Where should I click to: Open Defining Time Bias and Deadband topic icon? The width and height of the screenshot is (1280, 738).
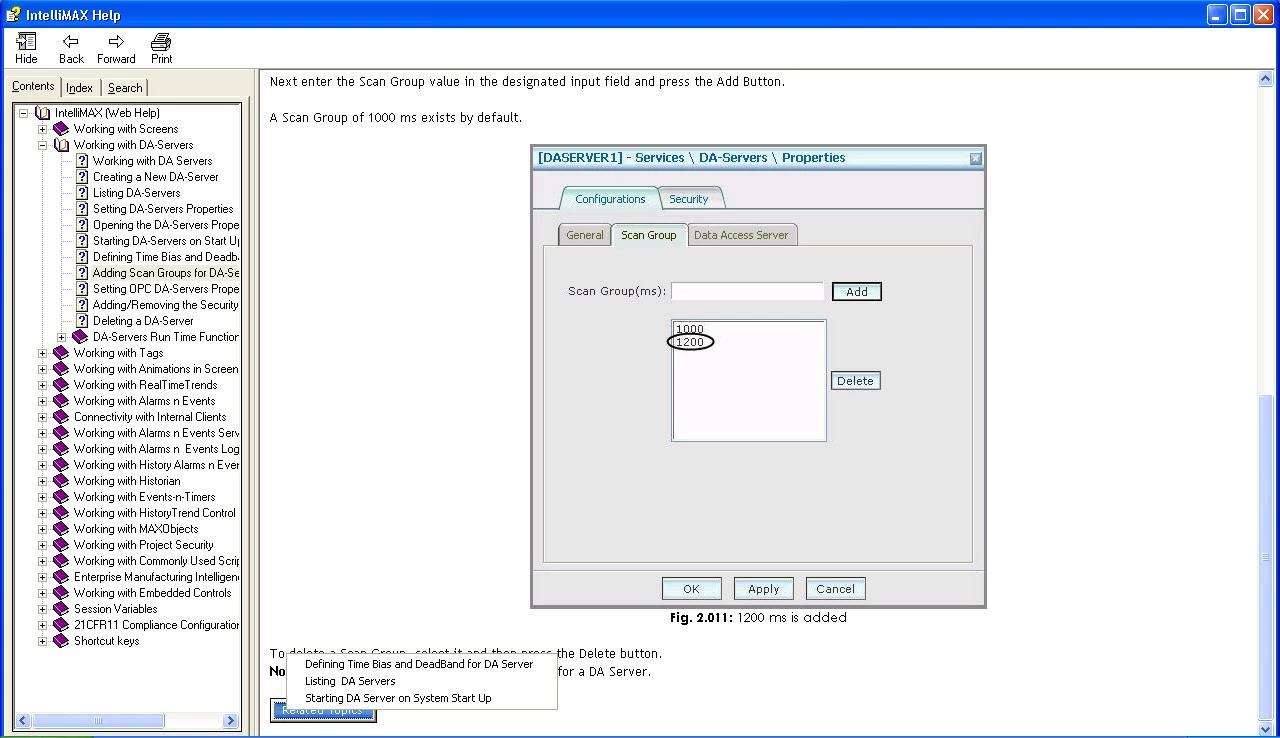tap(82, 257)
